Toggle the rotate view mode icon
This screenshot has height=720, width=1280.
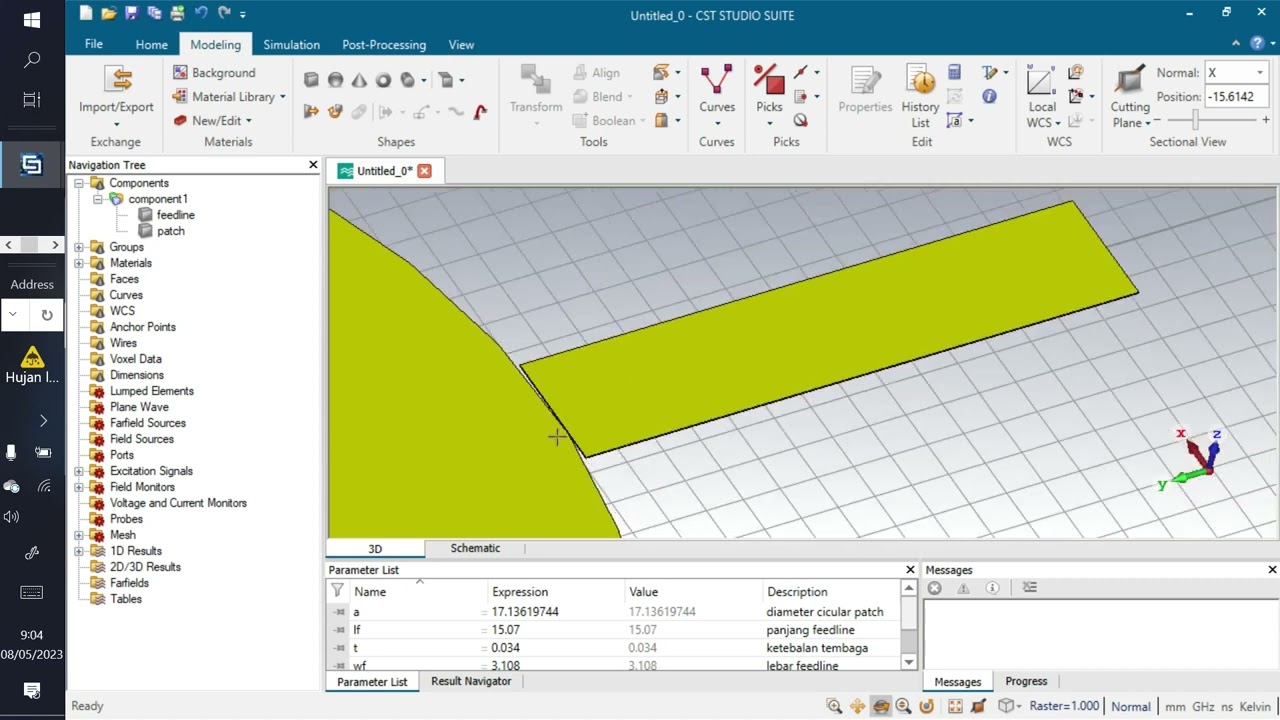pos(881,706)
